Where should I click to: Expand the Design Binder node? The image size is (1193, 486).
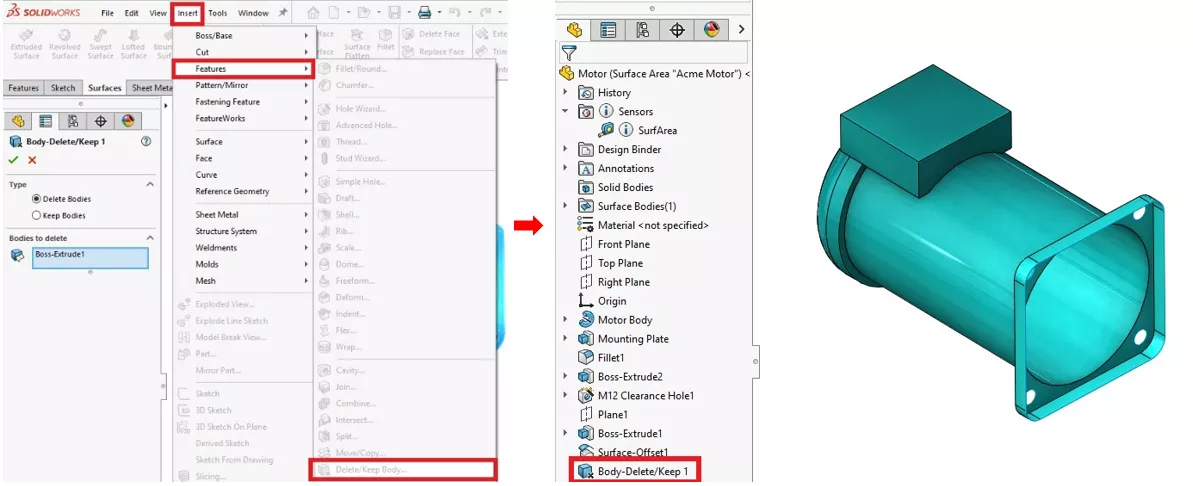(565, 149)
